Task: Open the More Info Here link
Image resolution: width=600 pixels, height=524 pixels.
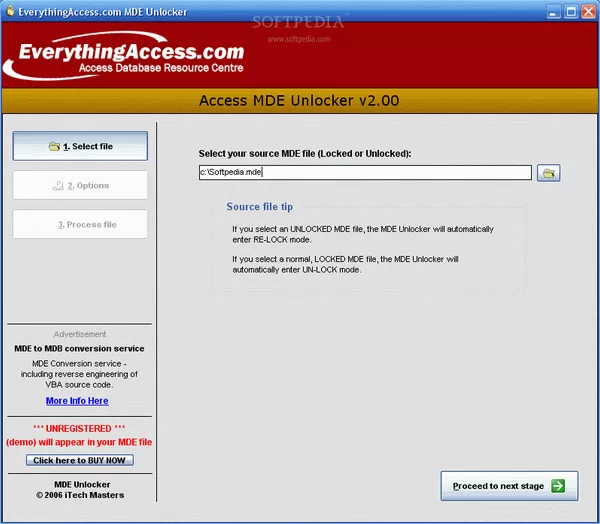Action: point(77,401)
